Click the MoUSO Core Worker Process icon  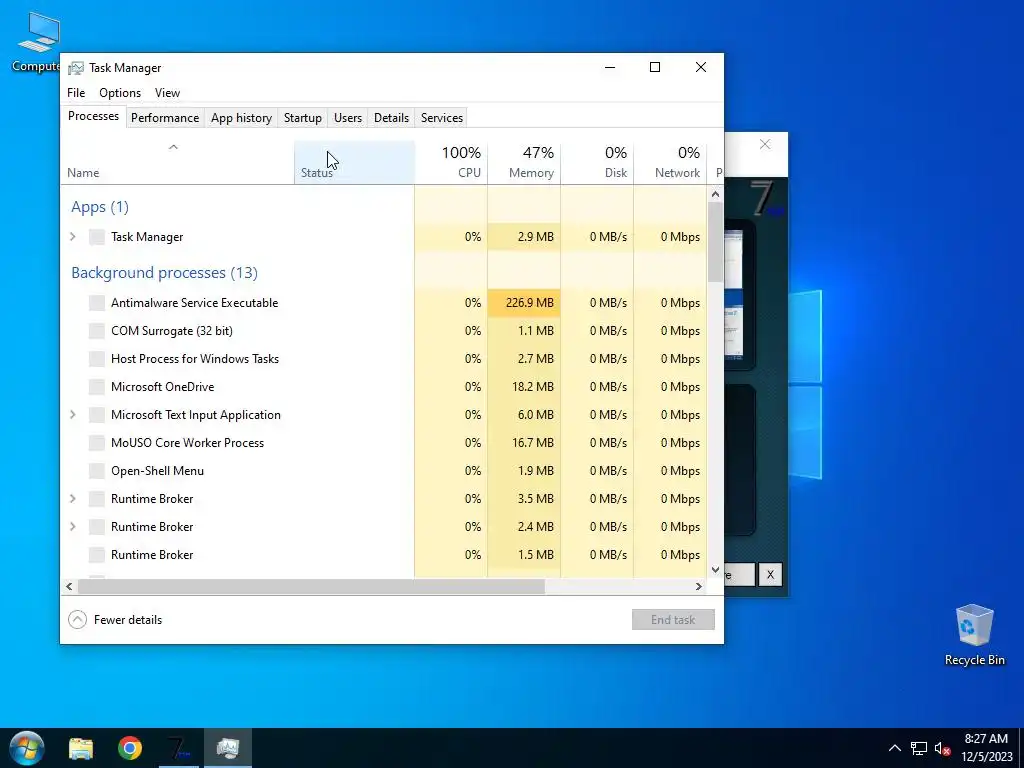click(x=97, y=443)
